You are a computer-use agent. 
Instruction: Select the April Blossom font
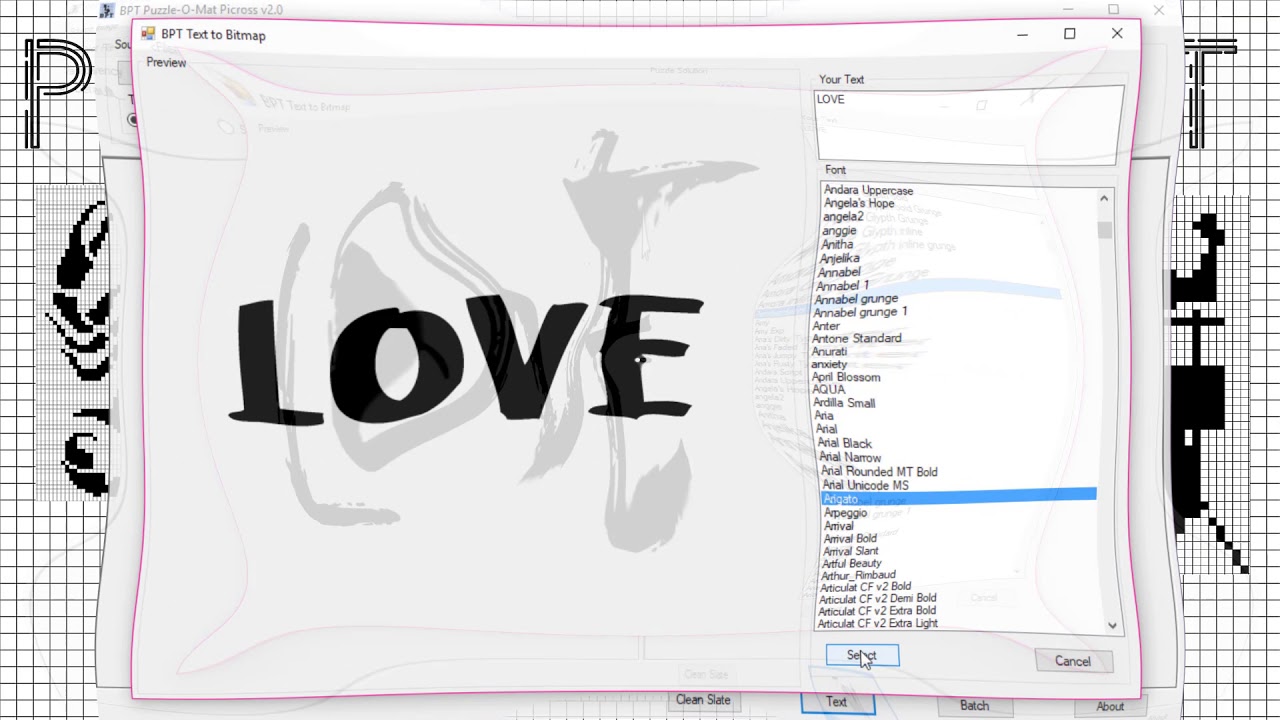pyautogui.click(x=846, y=377)
